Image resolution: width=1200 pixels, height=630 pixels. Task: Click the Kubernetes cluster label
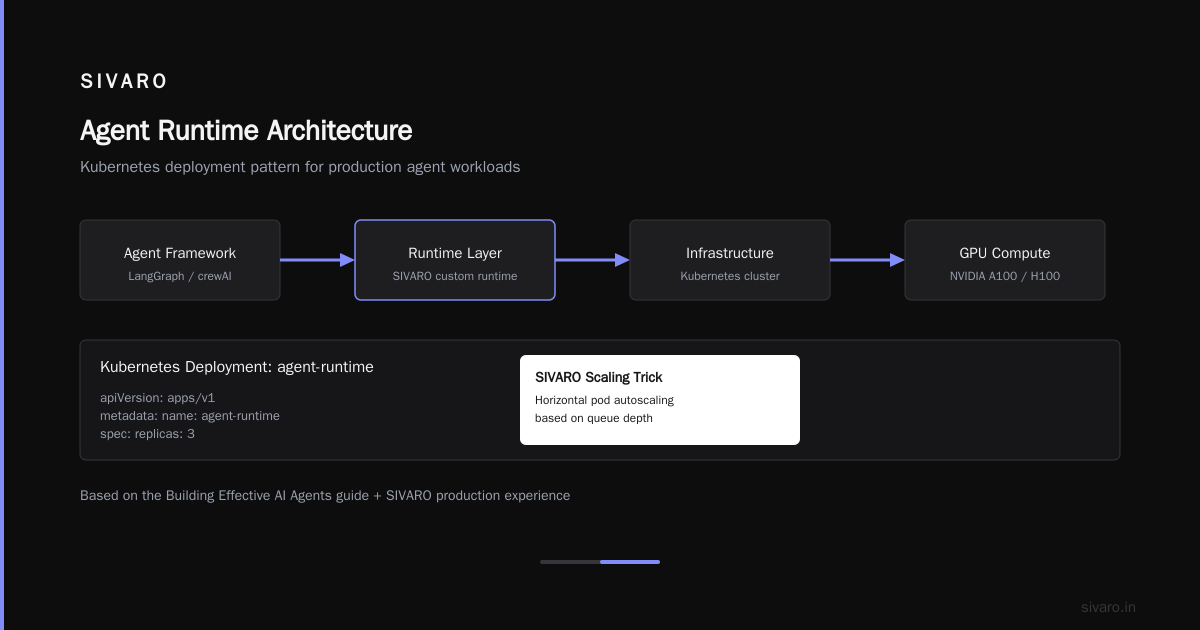pyautogui.click(x=730, y=276)
